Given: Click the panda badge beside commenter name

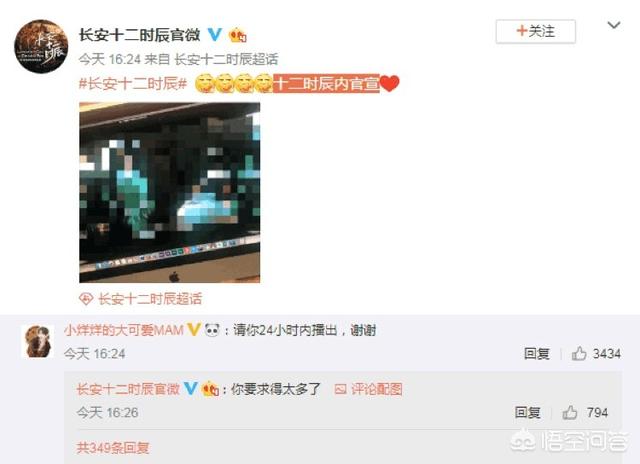Looking at the screenshot, I should (212, 329).
